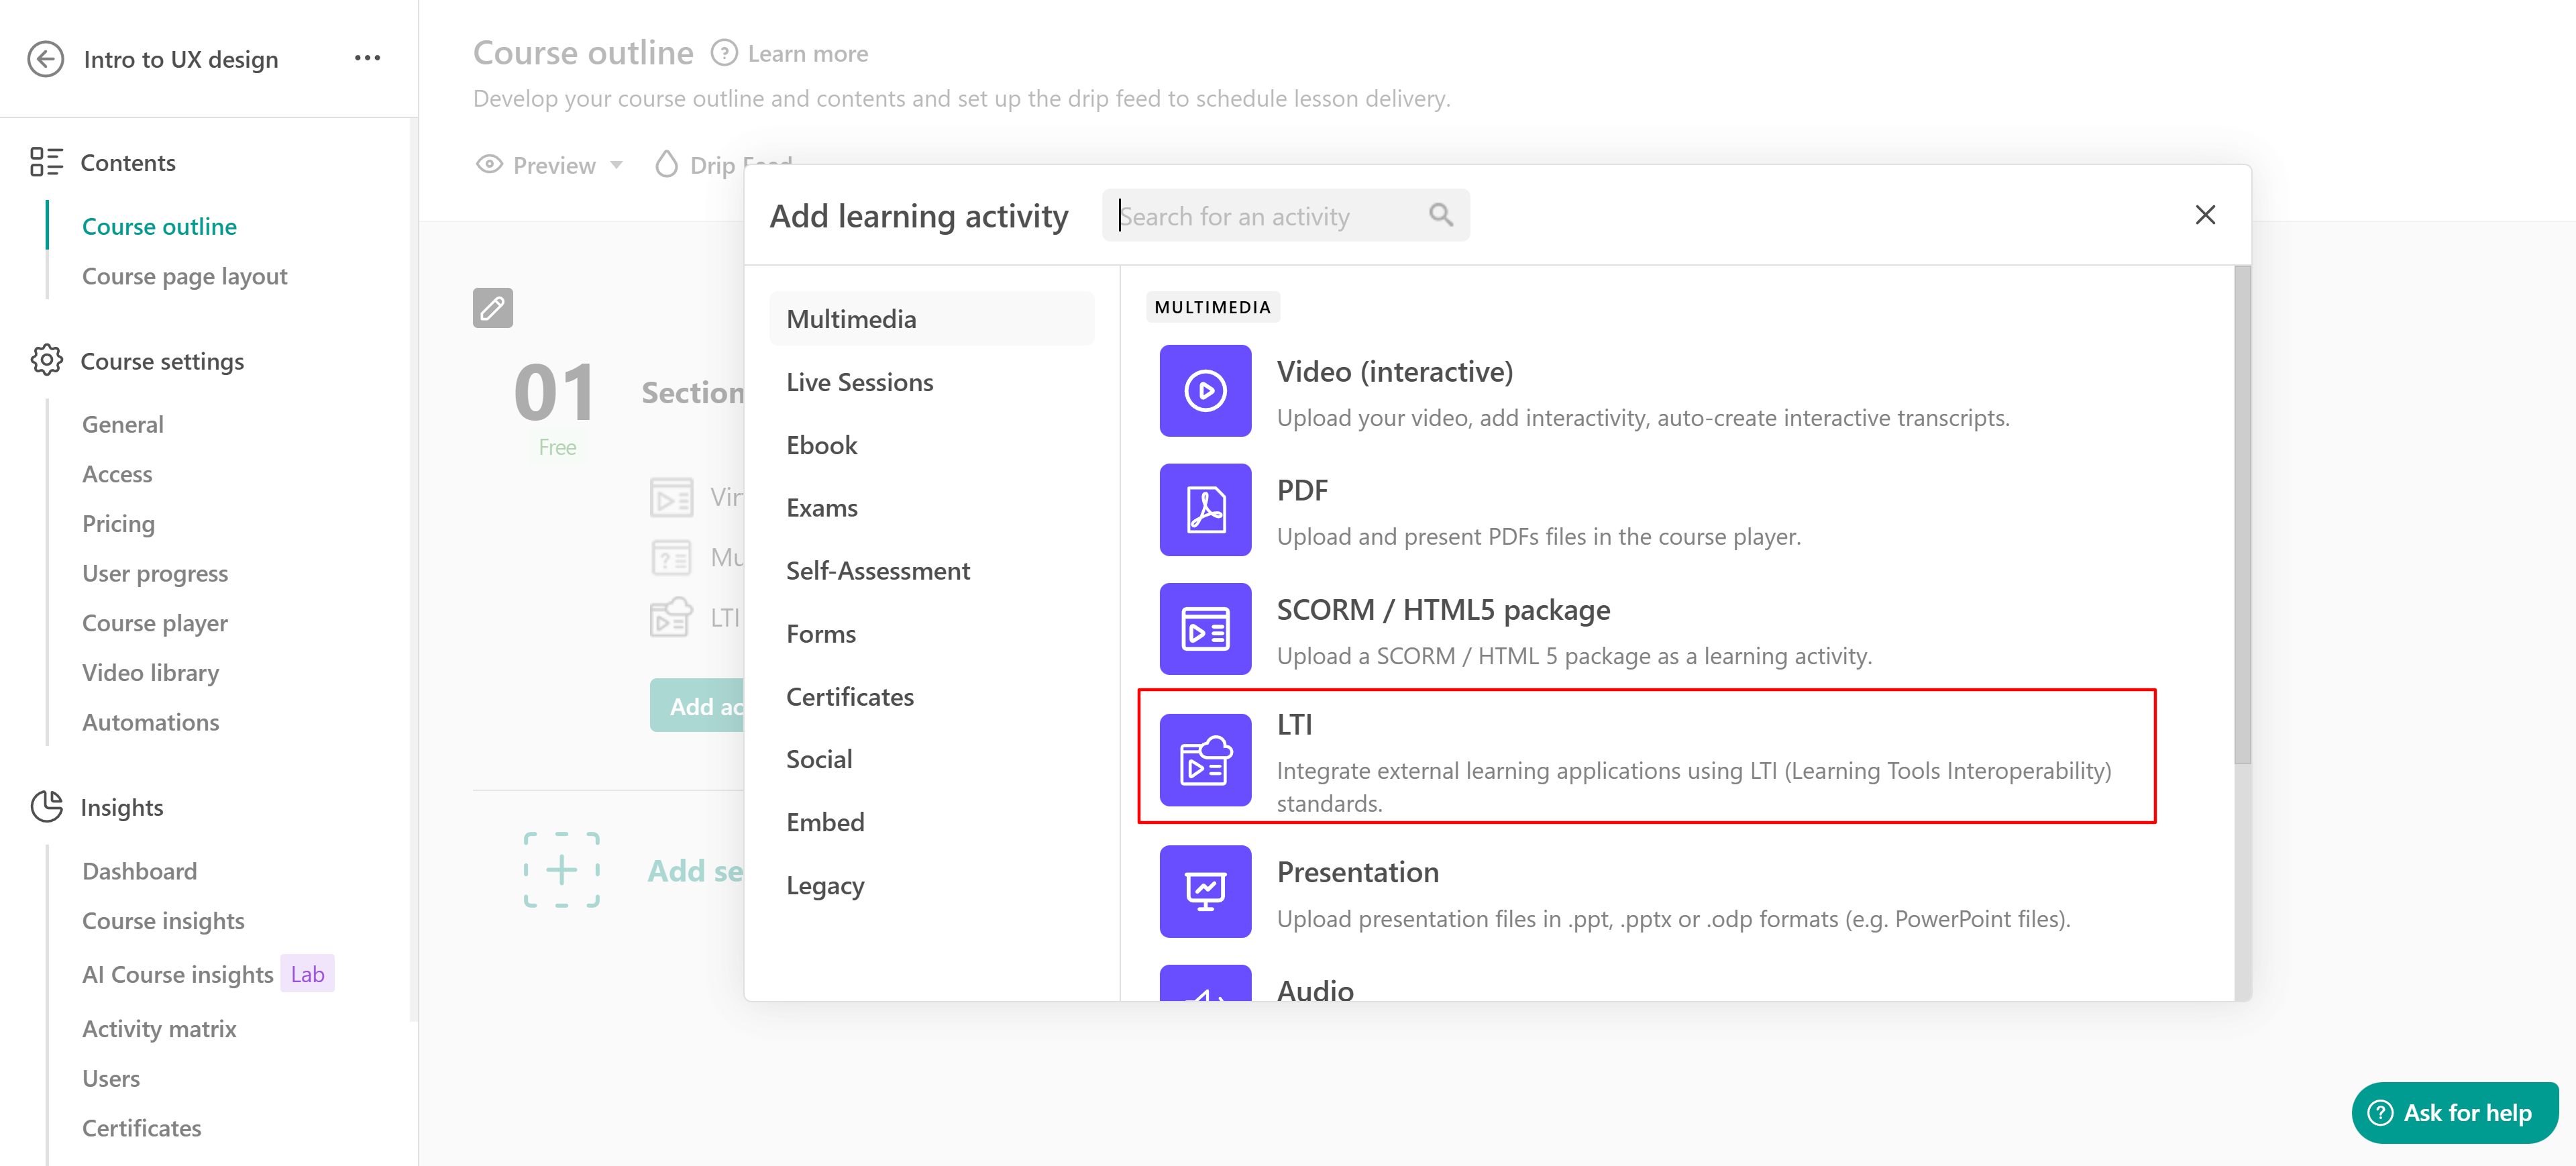Select the PDF activity icon
Viewport: 2576px width, 1166px height.
1205,510
